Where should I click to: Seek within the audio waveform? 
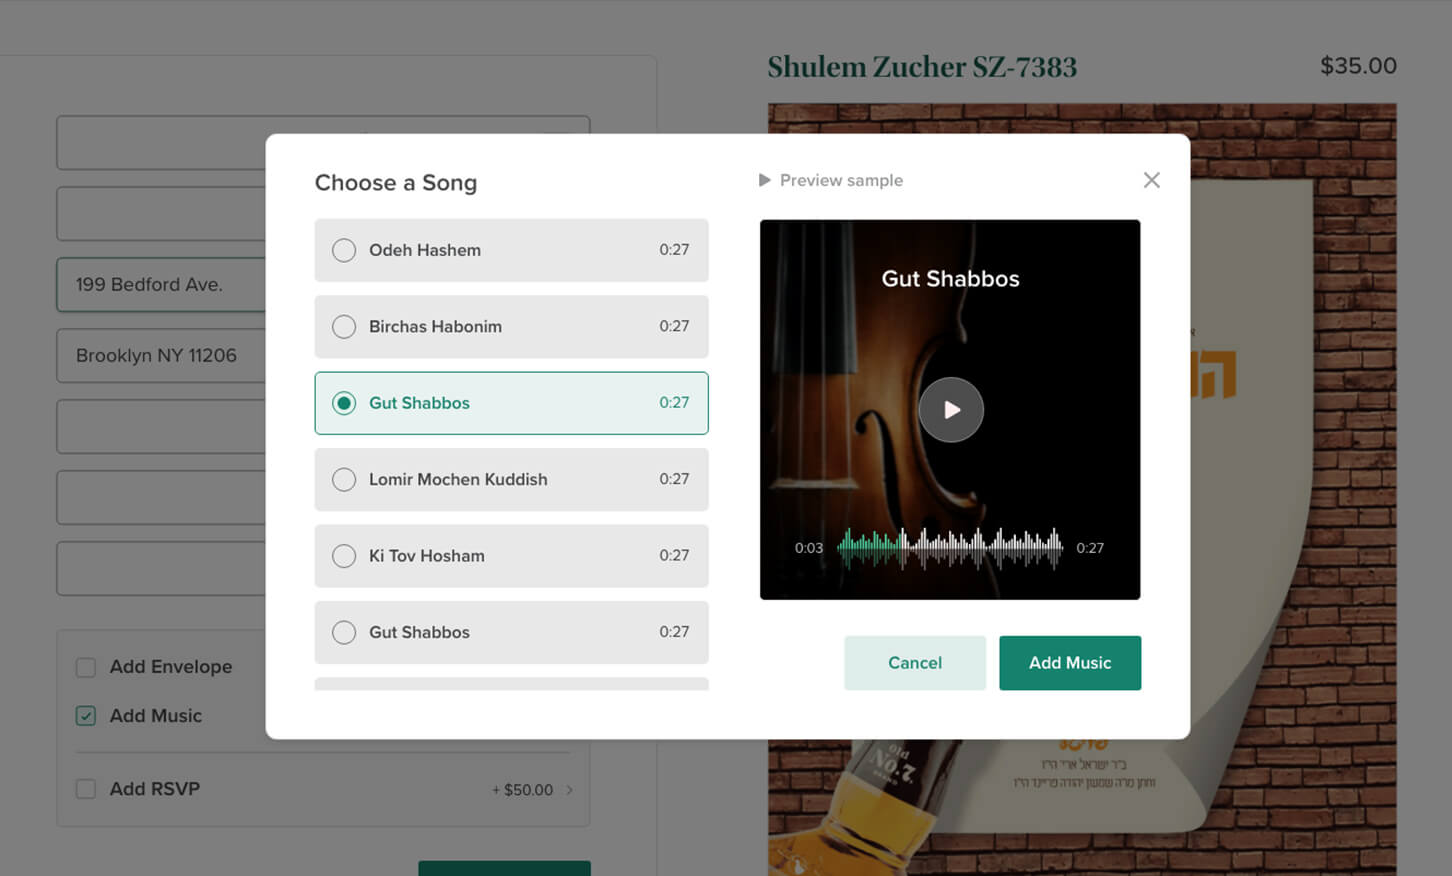950,548
